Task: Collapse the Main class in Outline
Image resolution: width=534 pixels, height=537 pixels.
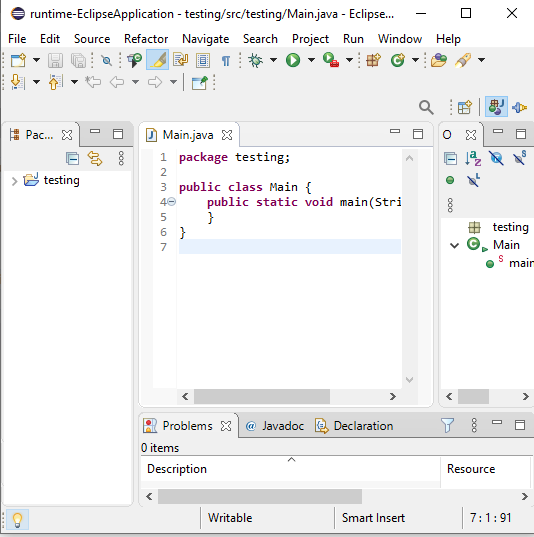Action: 454,245
